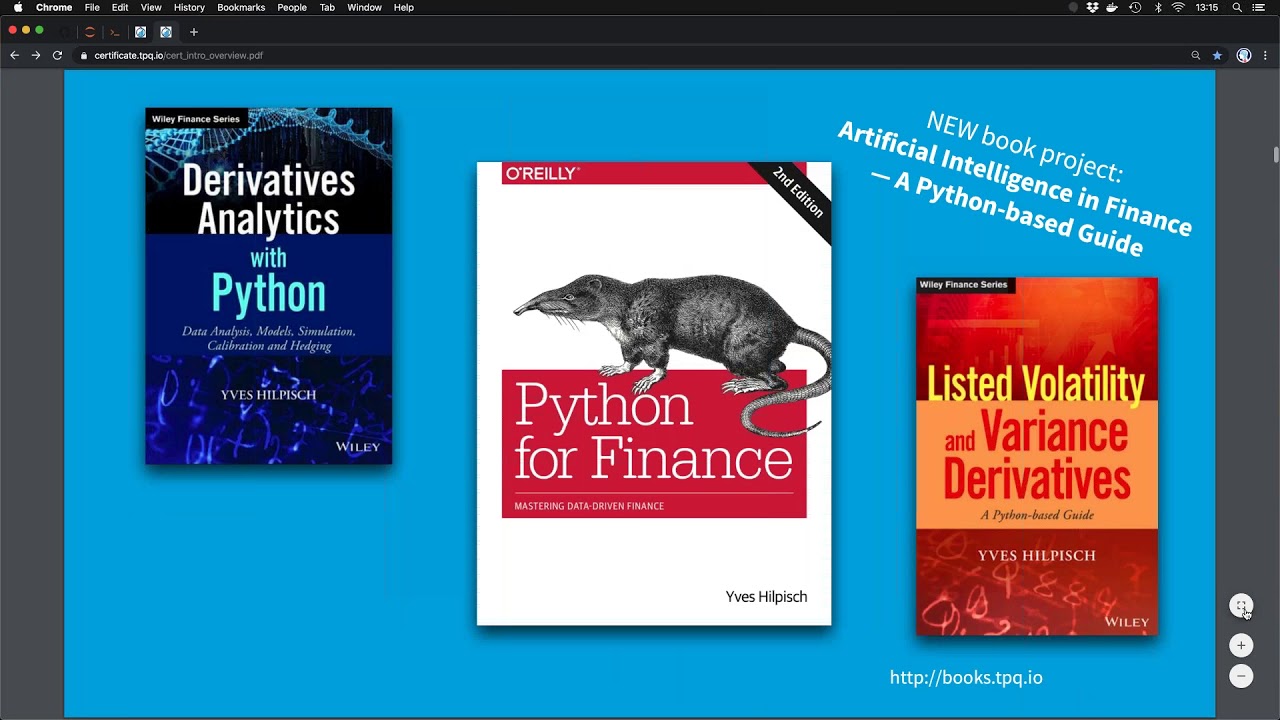
Task: Open the Edit menu
Action: coord(120,7)
